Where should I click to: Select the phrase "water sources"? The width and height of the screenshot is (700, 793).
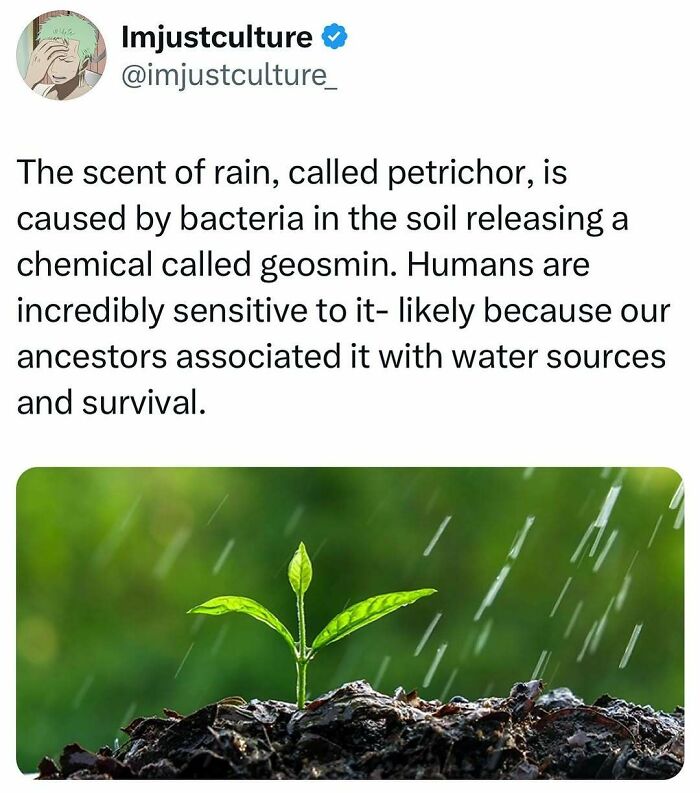click(x=558, y=357)
